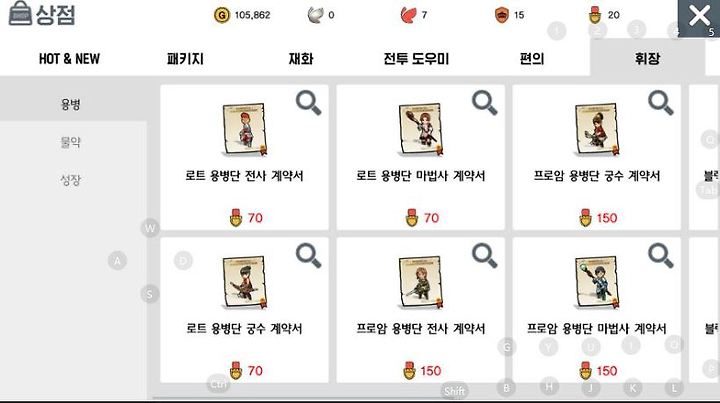The image size is (720, 403).
Task: Inspect 로트 용병단 전사 계약서 with magnifier
Action: pos(309,103)
